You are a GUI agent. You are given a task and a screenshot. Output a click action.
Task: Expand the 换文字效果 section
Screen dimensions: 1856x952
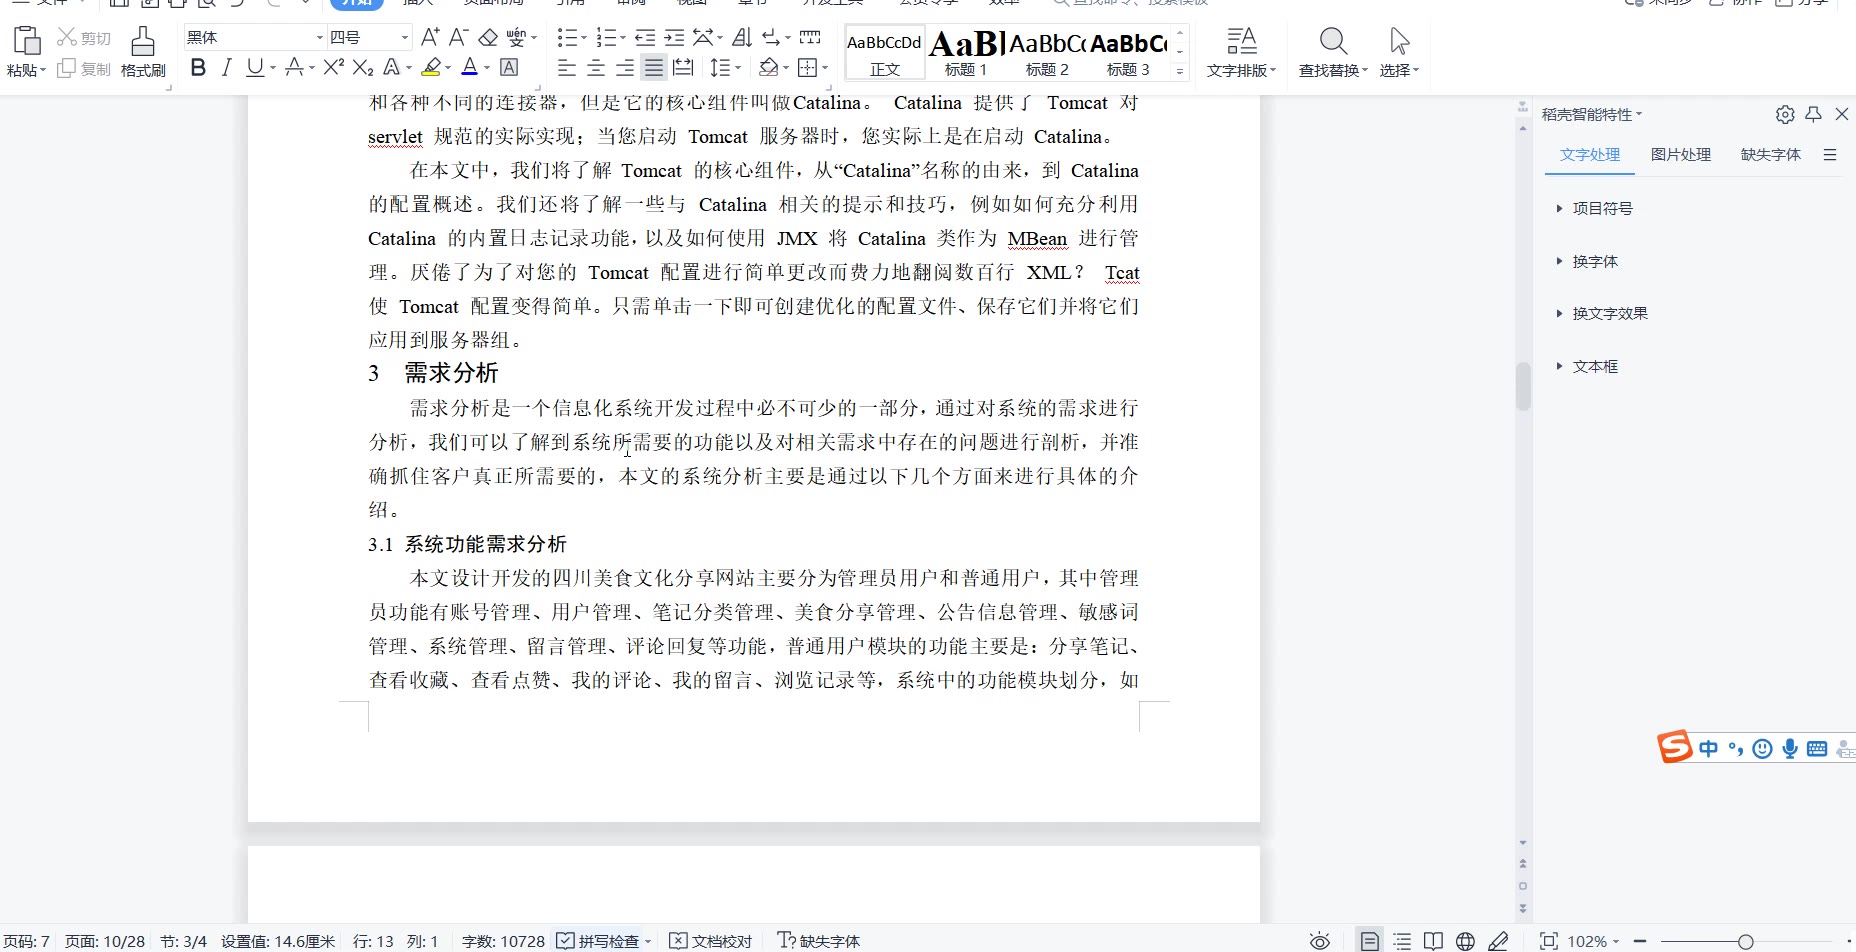[x=1602, y=313]
